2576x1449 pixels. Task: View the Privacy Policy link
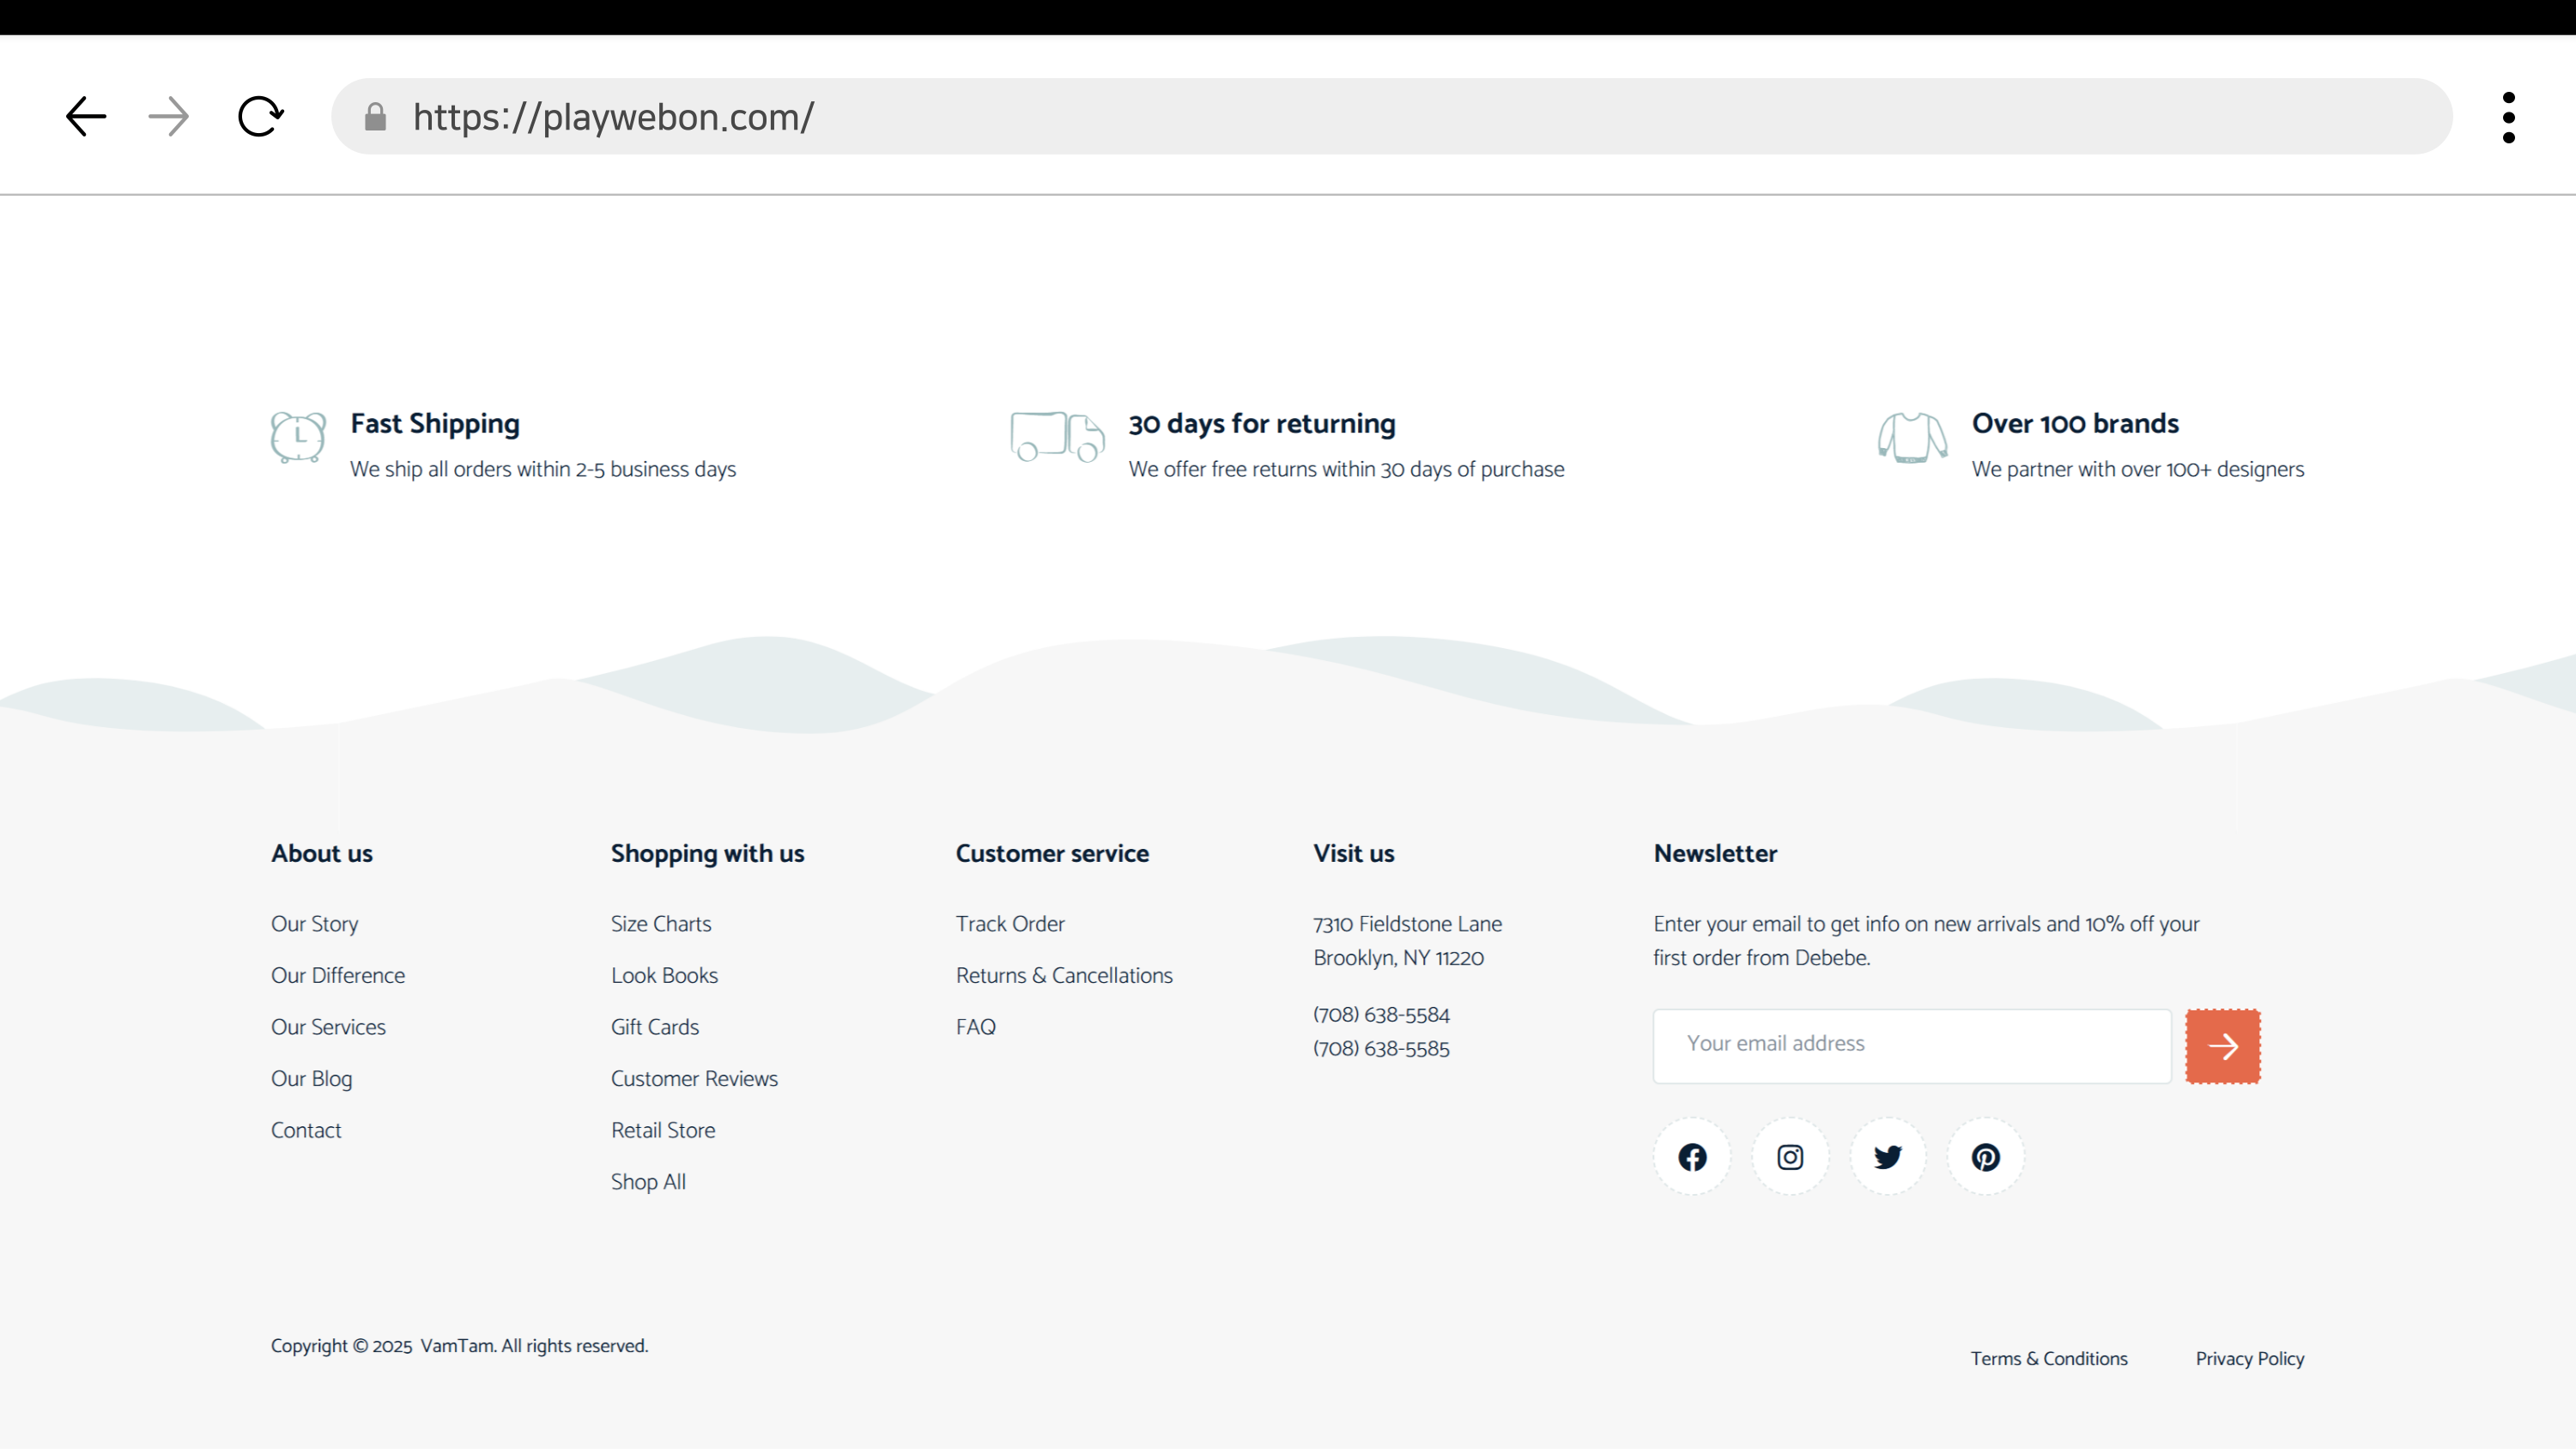pyautogui.click(x=2249, y=1358)
